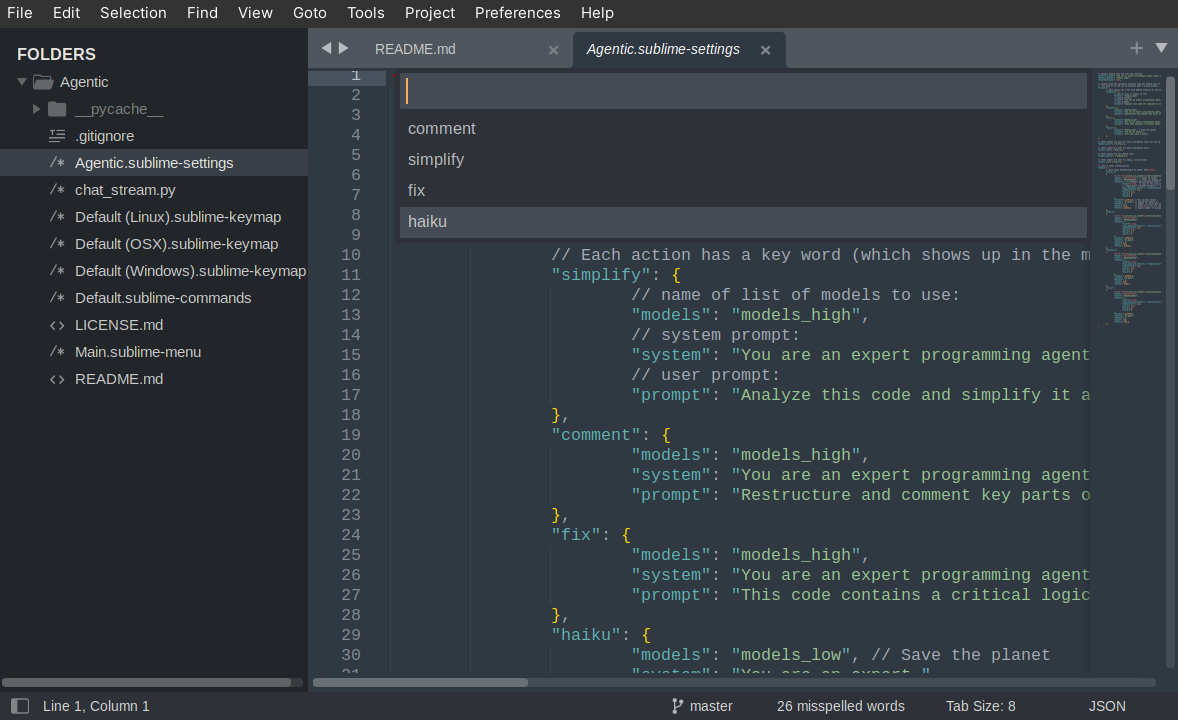Click the Agentic folder icon in FOLDERS panel

coord(46,81)
